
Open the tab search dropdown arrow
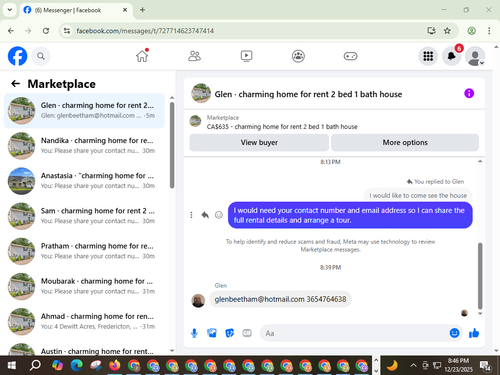click(10, 10)
